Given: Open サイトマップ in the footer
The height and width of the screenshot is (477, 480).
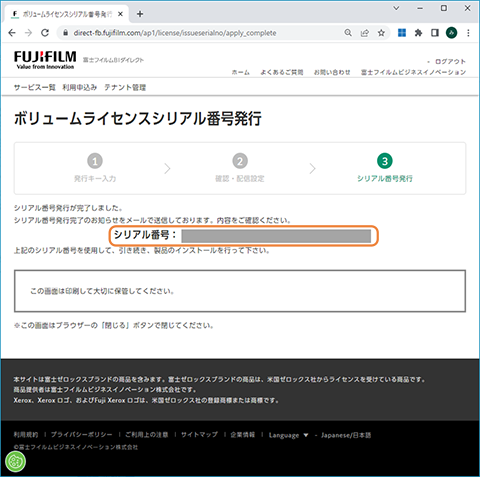Looking at the screenshot, I should point(199,435).
